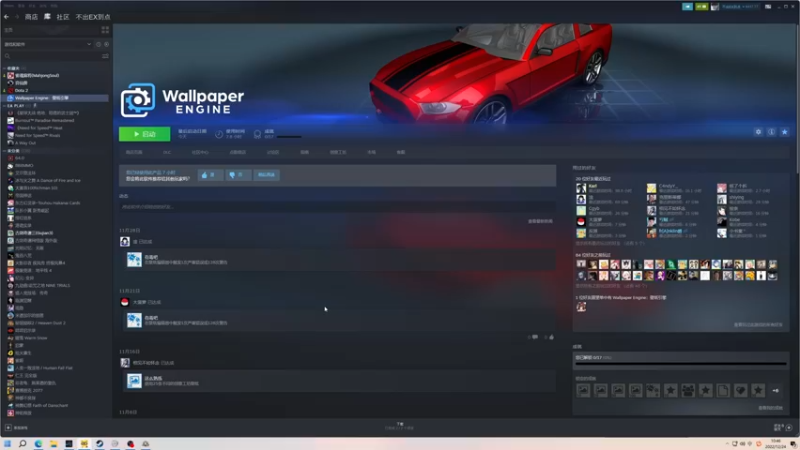Open collections grid view in library header

(105, 30)
